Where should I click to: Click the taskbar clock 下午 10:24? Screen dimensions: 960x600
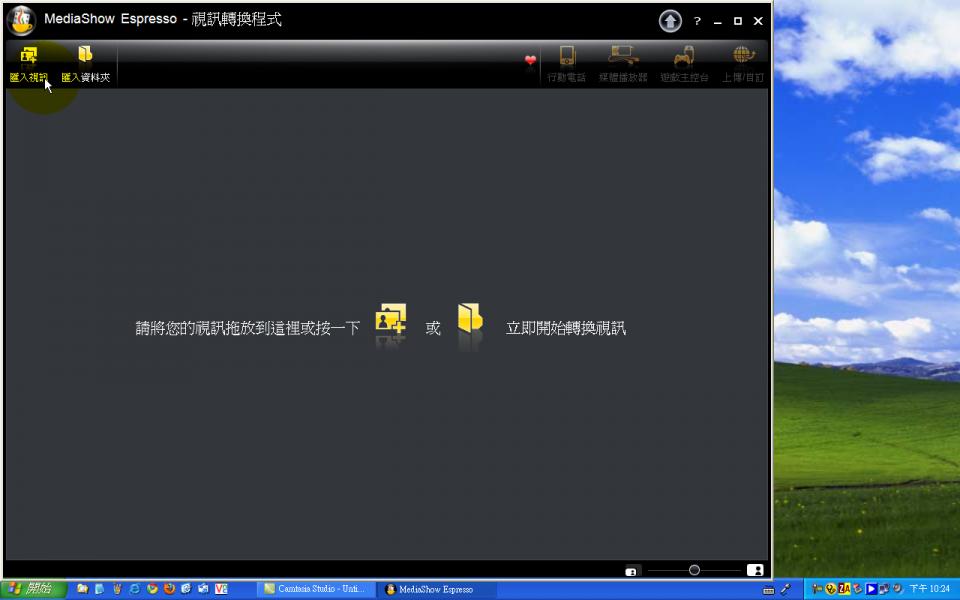click(x=929, y=589)
